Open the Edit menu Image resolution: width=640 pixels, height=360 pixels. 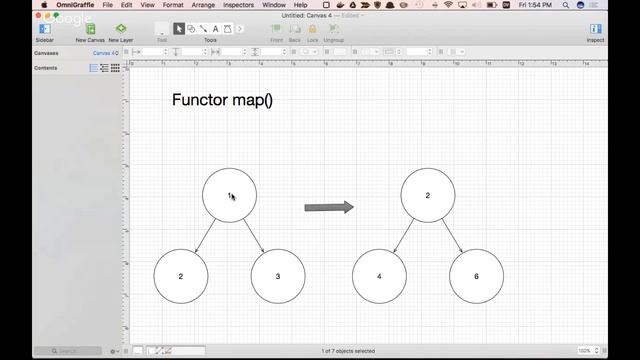tap(127, 5)
